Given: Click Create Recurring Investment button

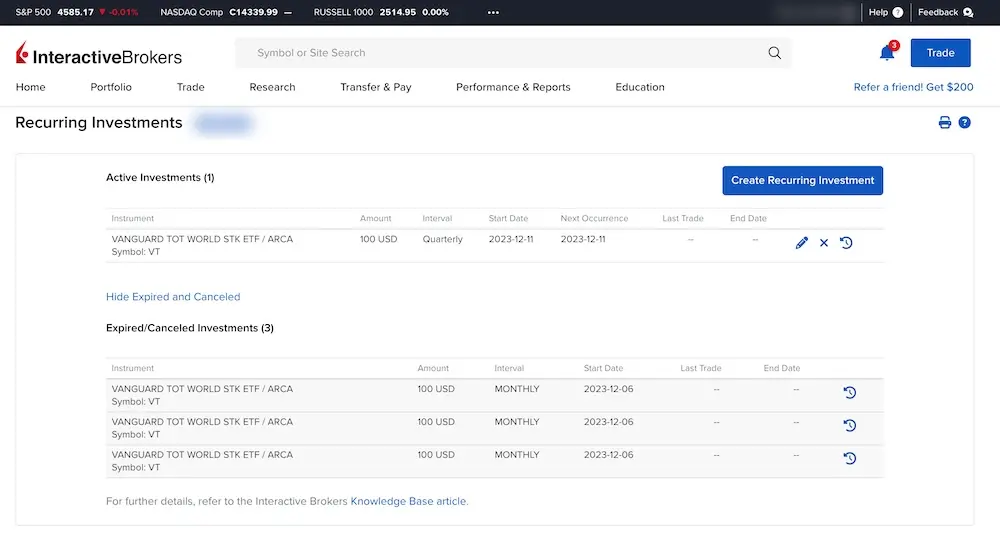Looking at the screenshot, I should [802, 180].
